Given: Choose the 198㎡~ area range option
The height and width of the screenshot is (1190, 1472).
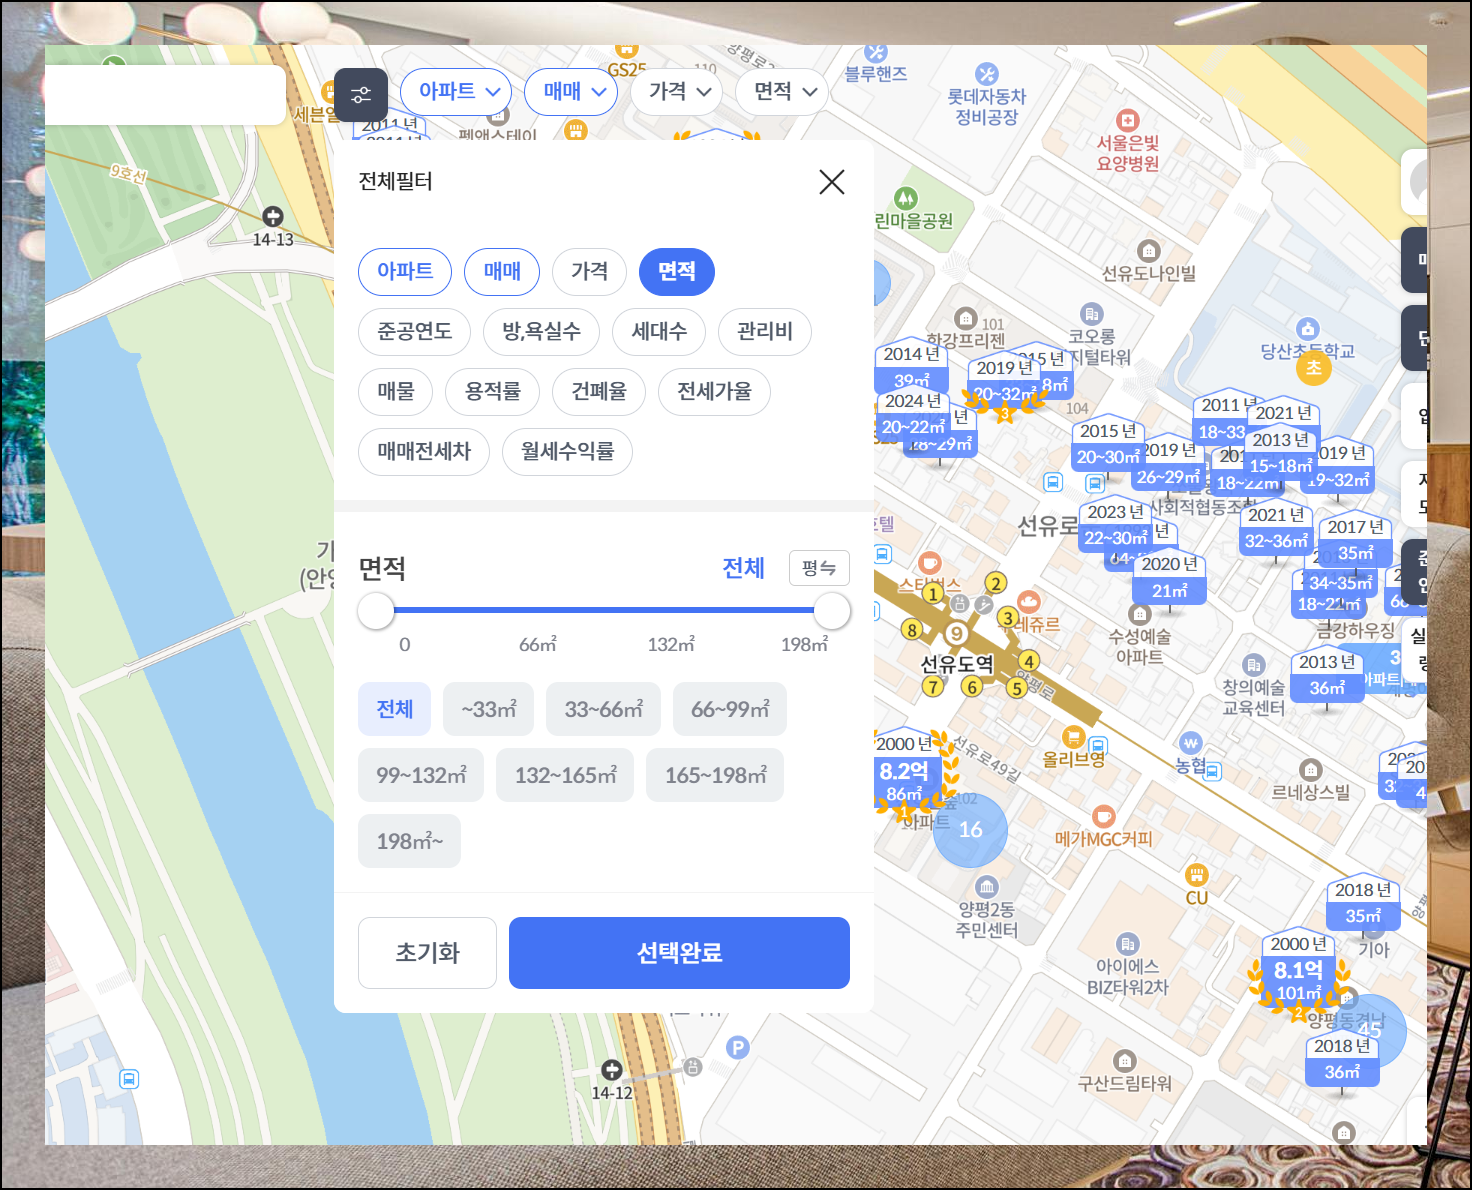Looking at the screenshot, I should [409, 841].
